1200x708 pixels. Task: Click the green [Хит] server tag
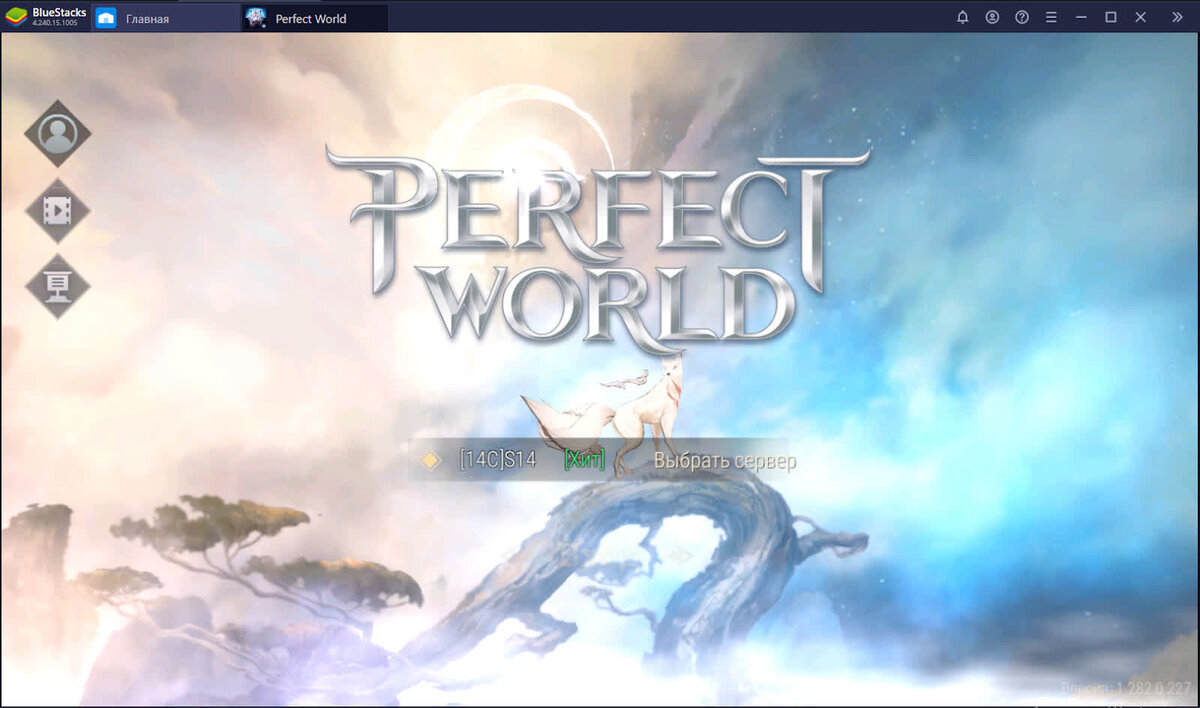tap(585, 460)
